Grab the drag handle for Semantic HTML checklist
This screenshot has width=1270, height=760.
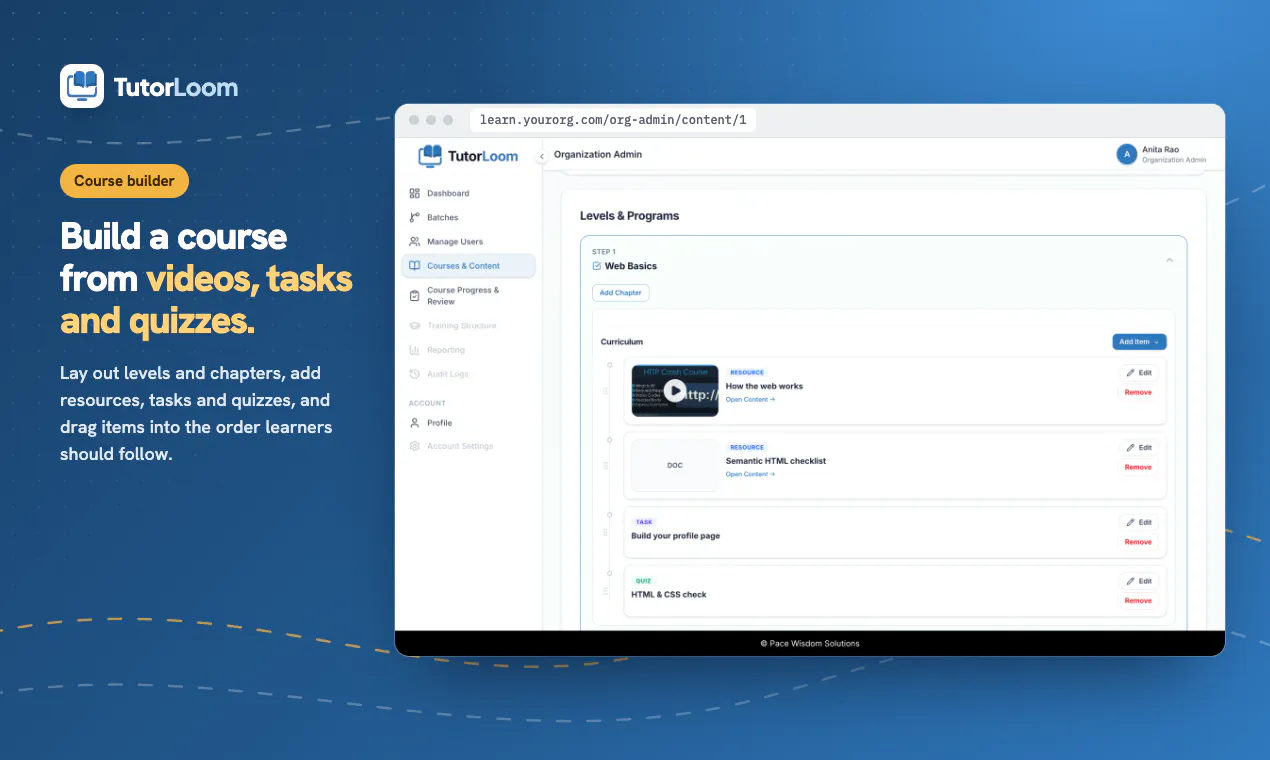[x=606, y=467]
